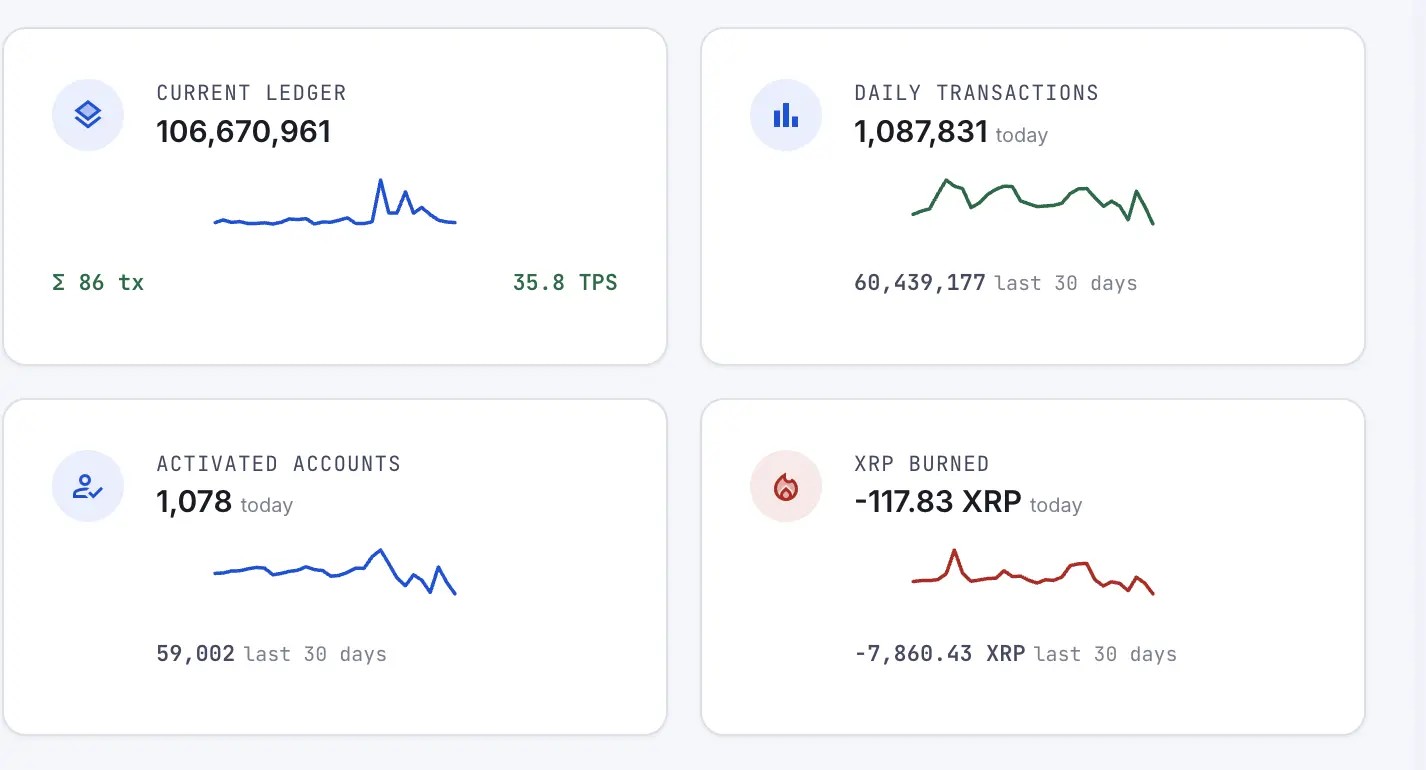
Task: Click the 59,002 last 30 days total
Action: click(x=272, y=654)
